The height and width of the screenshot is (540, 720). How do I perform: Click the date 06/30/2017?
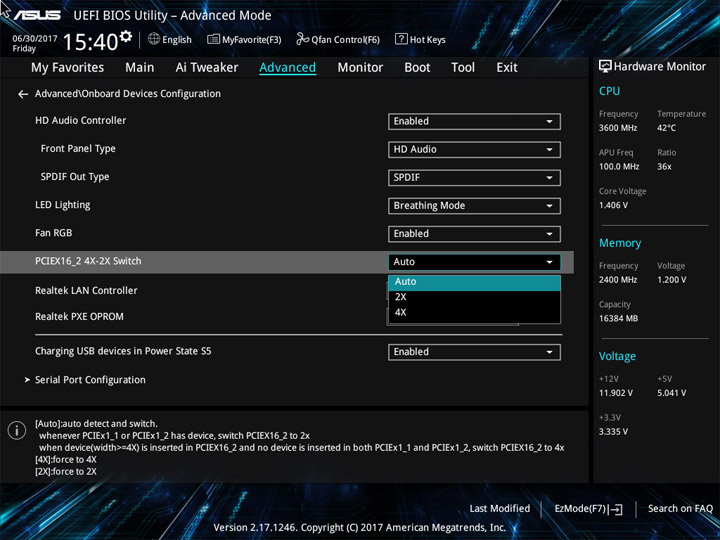[35, 39]
